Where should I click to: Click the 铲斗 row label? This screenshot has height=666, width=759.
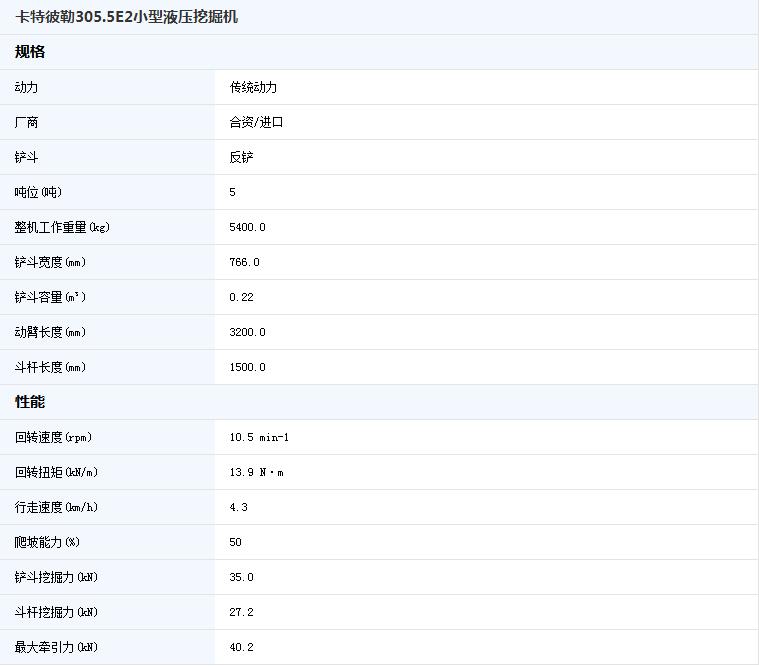[26, 157]
